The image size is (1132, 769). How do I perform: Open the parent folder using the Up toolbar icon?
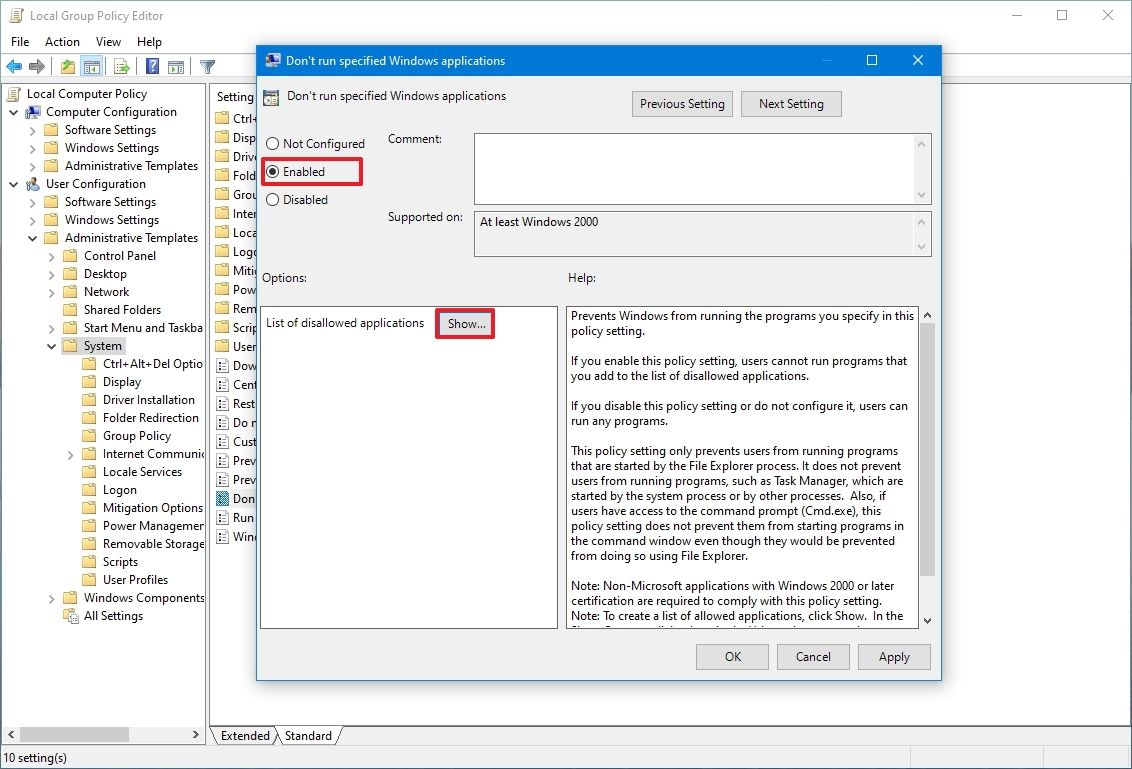(x=66, y=66)
